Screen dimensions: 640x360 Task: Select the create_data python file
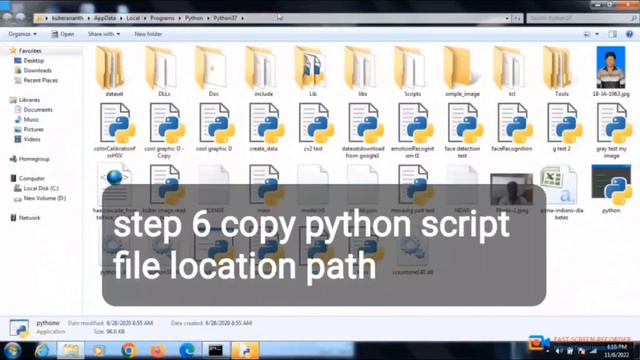click(x=264, y=128)
